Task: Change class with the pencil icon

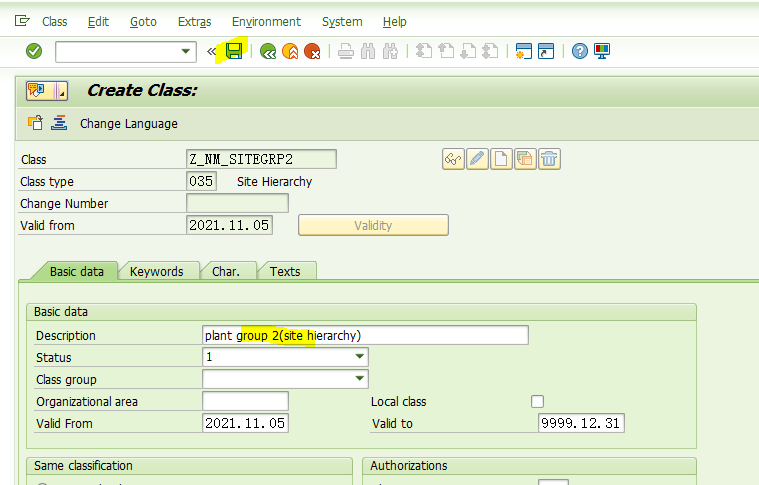Action: (x=477, y=159)
